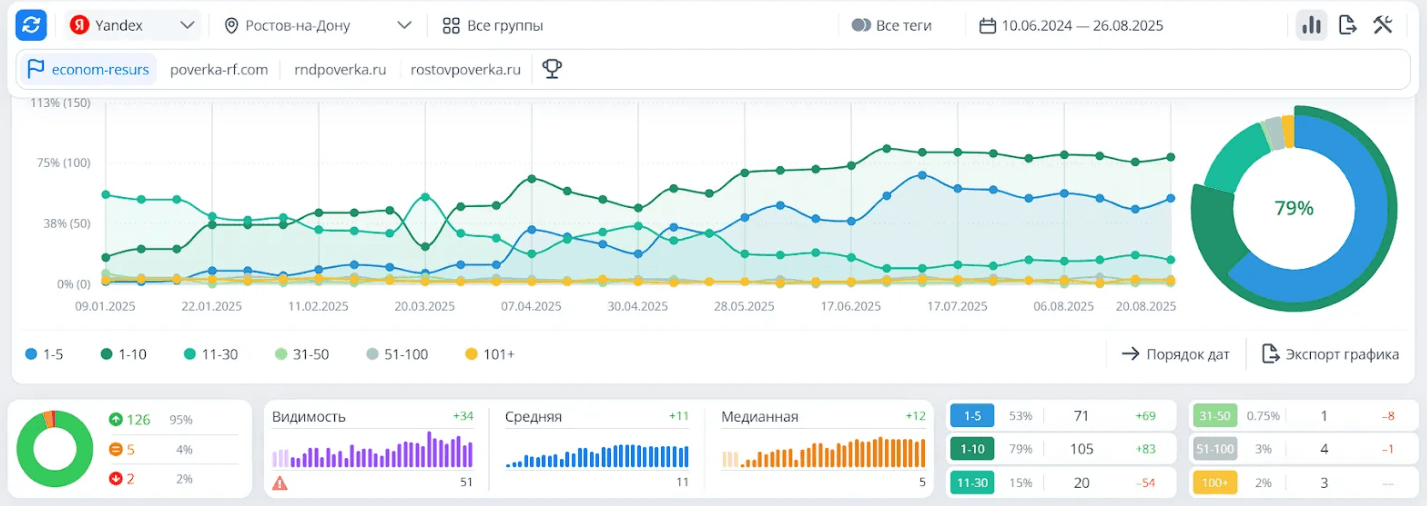Click the green up-arrow improved positions icon
The height and width of the screenshot is (506, 1427).
[115, 420]
